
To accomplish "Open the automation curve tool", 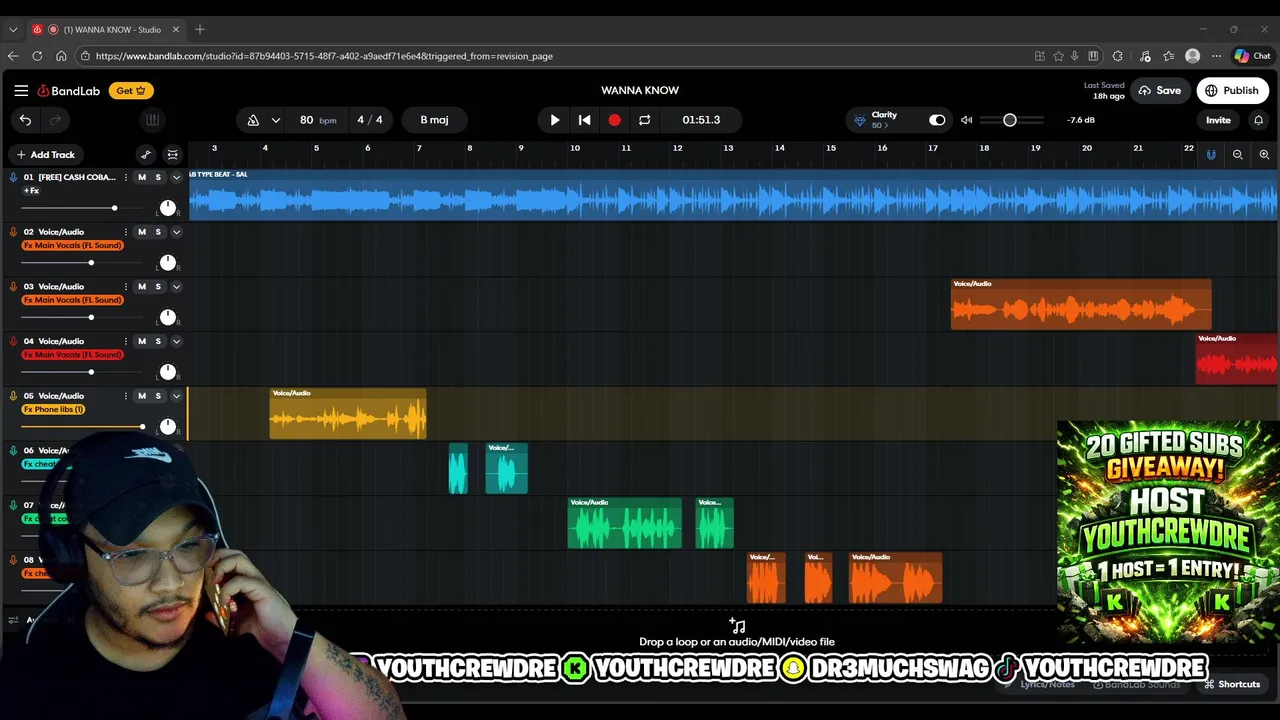I will coord(146,155).
